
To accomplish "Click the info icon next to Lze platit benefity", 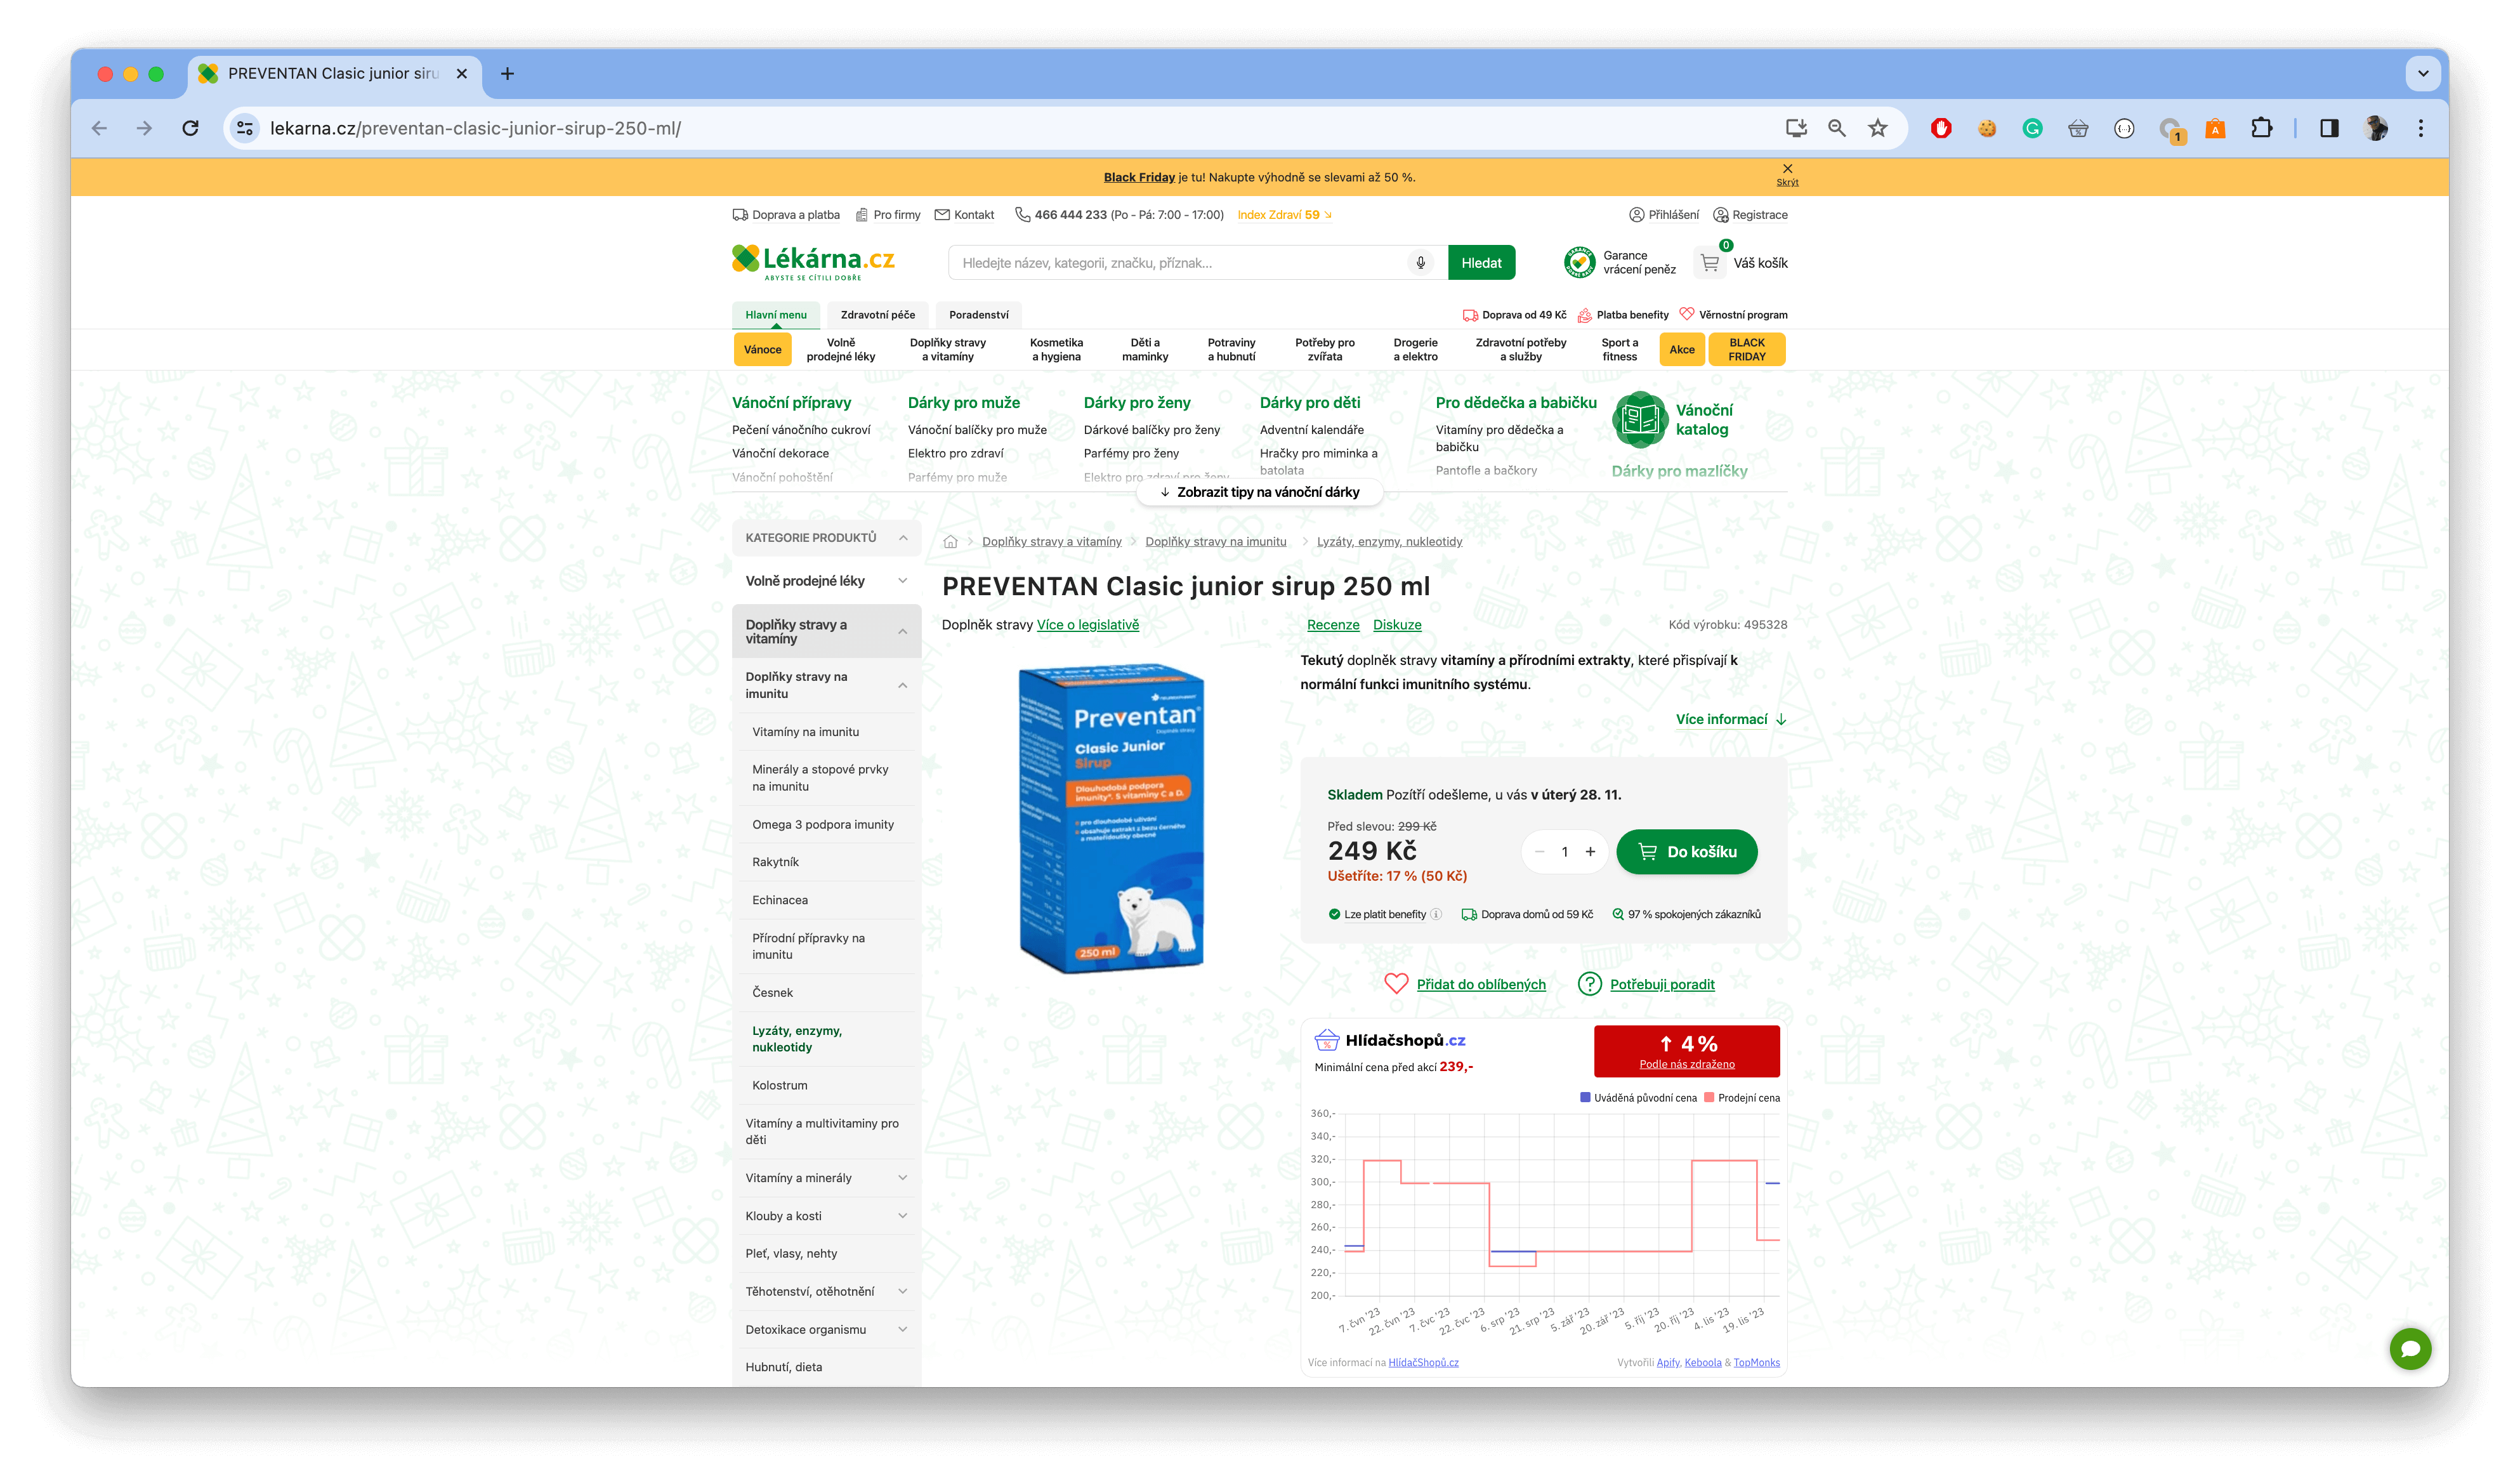I will point(1437,913).
